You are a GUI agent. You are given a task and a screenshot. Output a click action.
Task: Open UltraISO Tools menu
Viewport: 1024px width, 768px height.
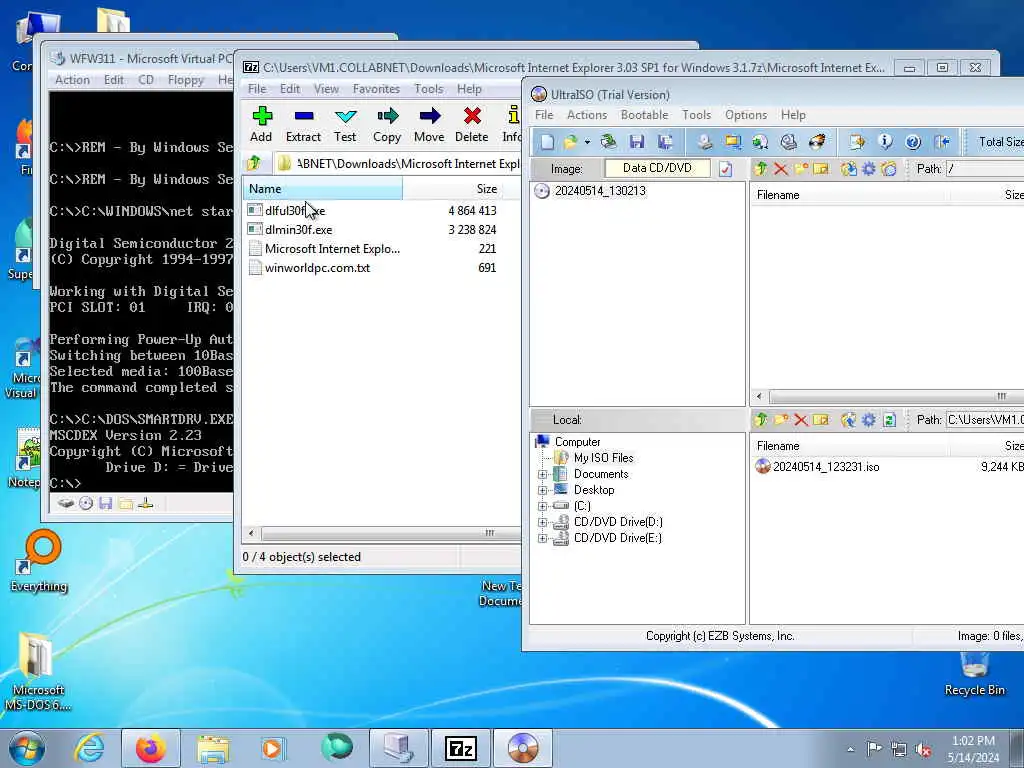696,115
